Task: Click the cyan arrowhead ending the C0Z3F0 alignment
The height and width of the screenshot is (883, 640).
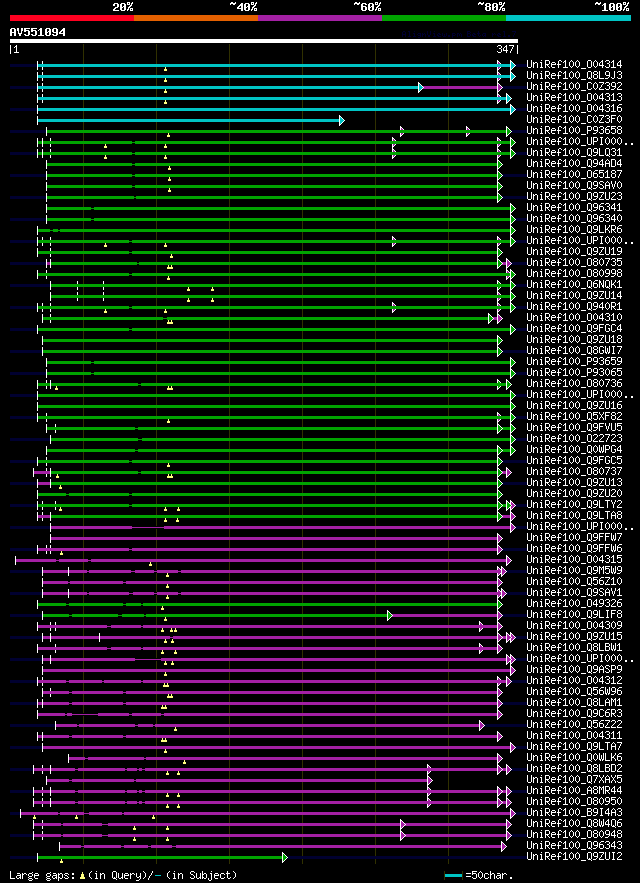Action: [341, 121]
